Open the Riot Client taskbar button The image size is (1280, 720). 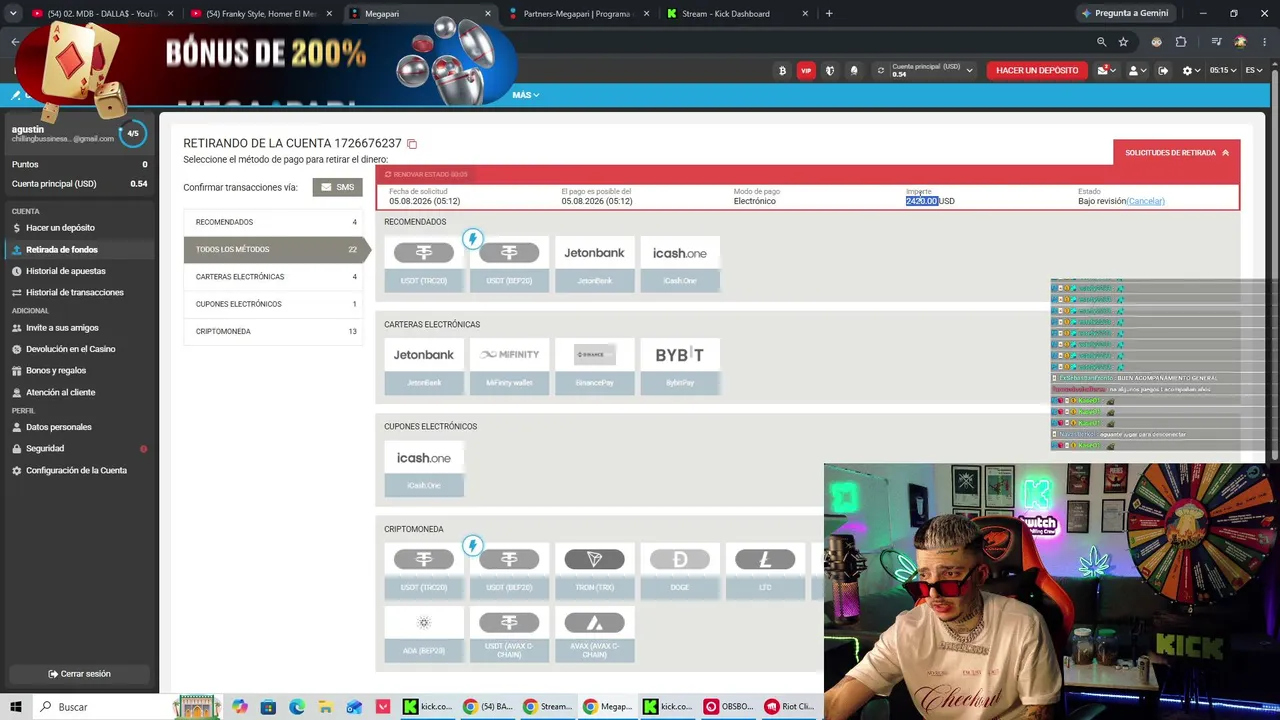pos(789,707)
